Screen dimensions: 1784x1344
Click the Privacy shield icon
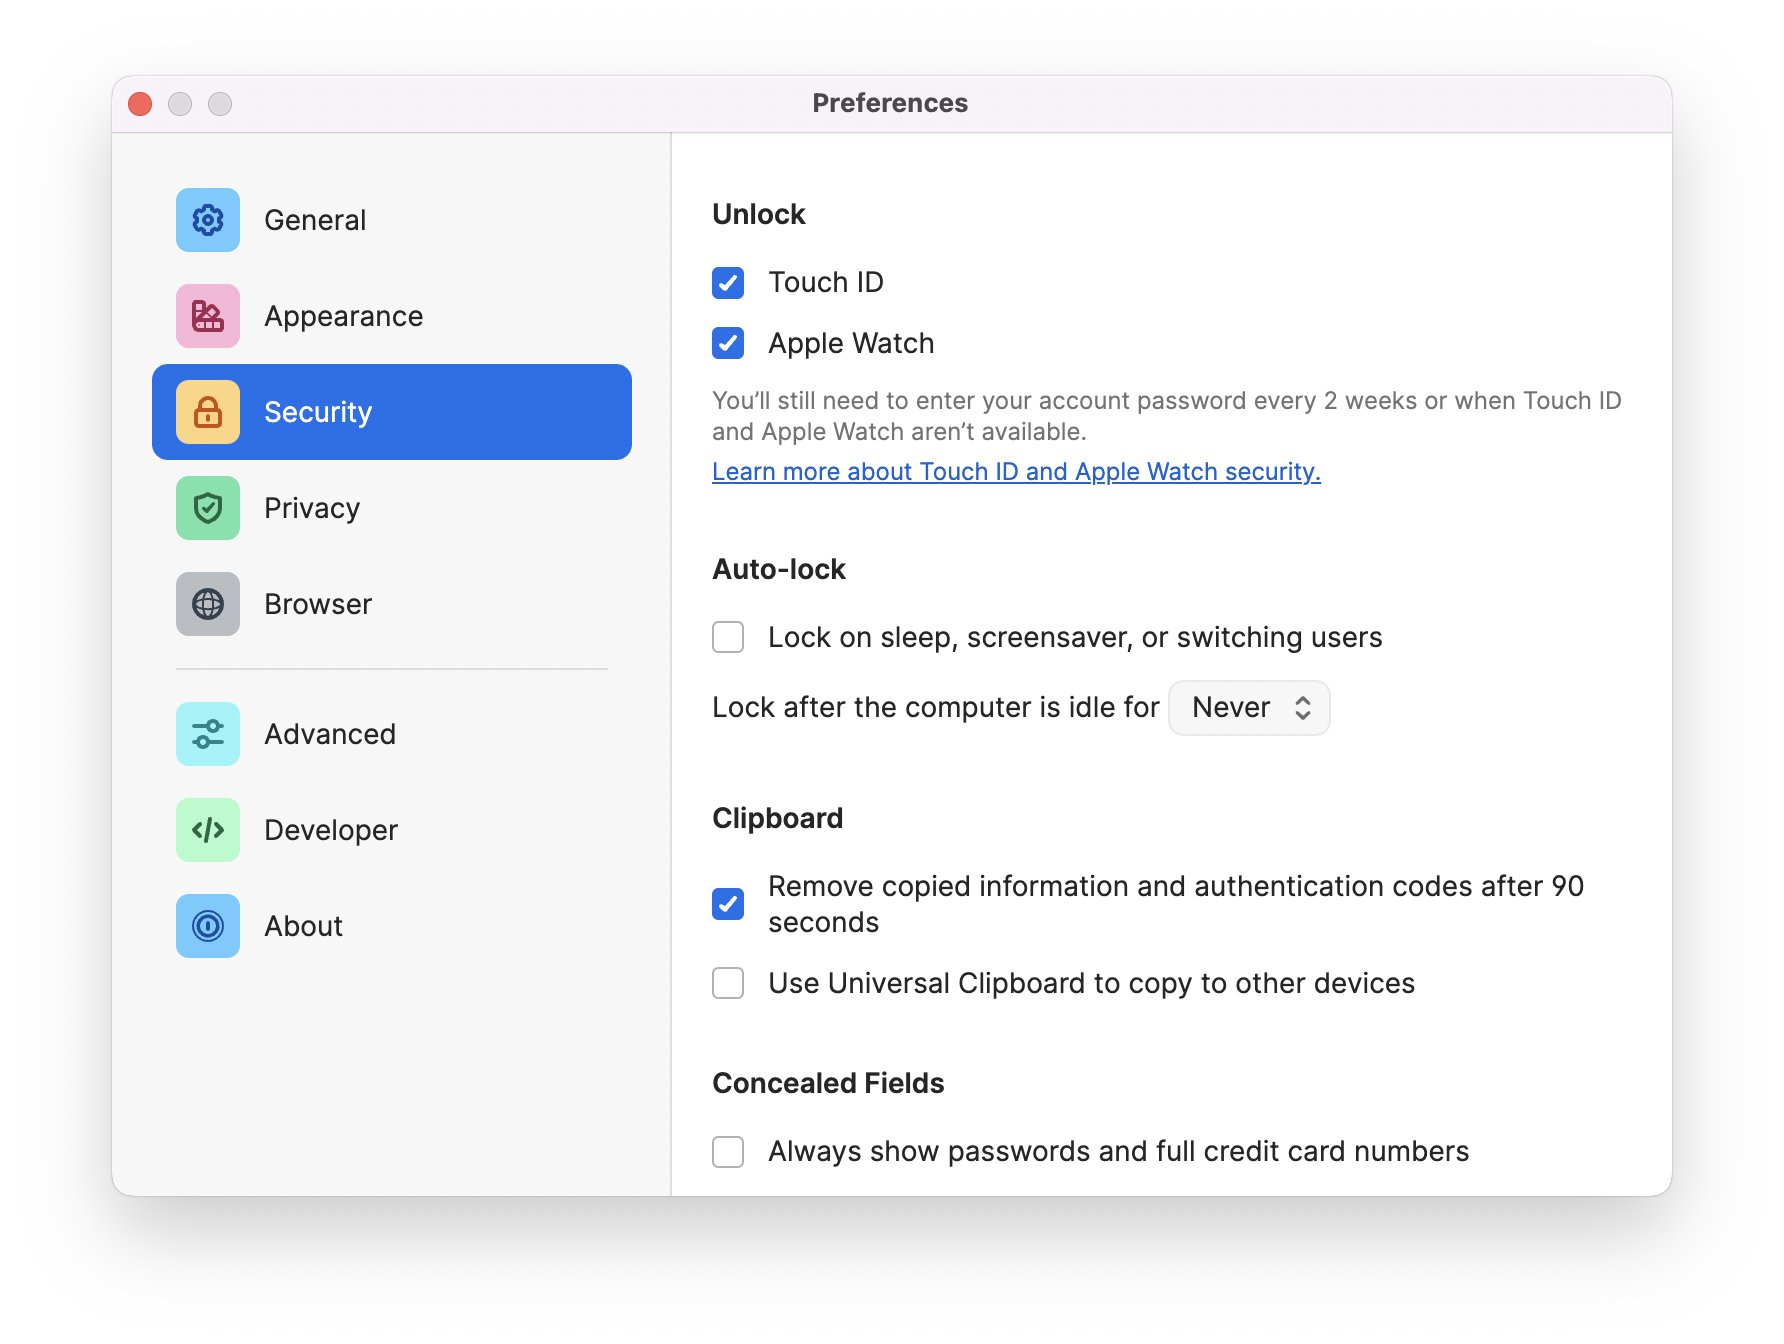[208, 508]
